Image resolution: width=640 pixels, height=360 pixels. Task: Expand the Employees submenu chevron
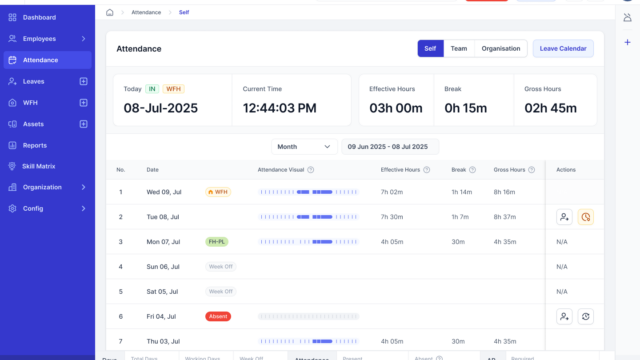(x=83, y=38)
